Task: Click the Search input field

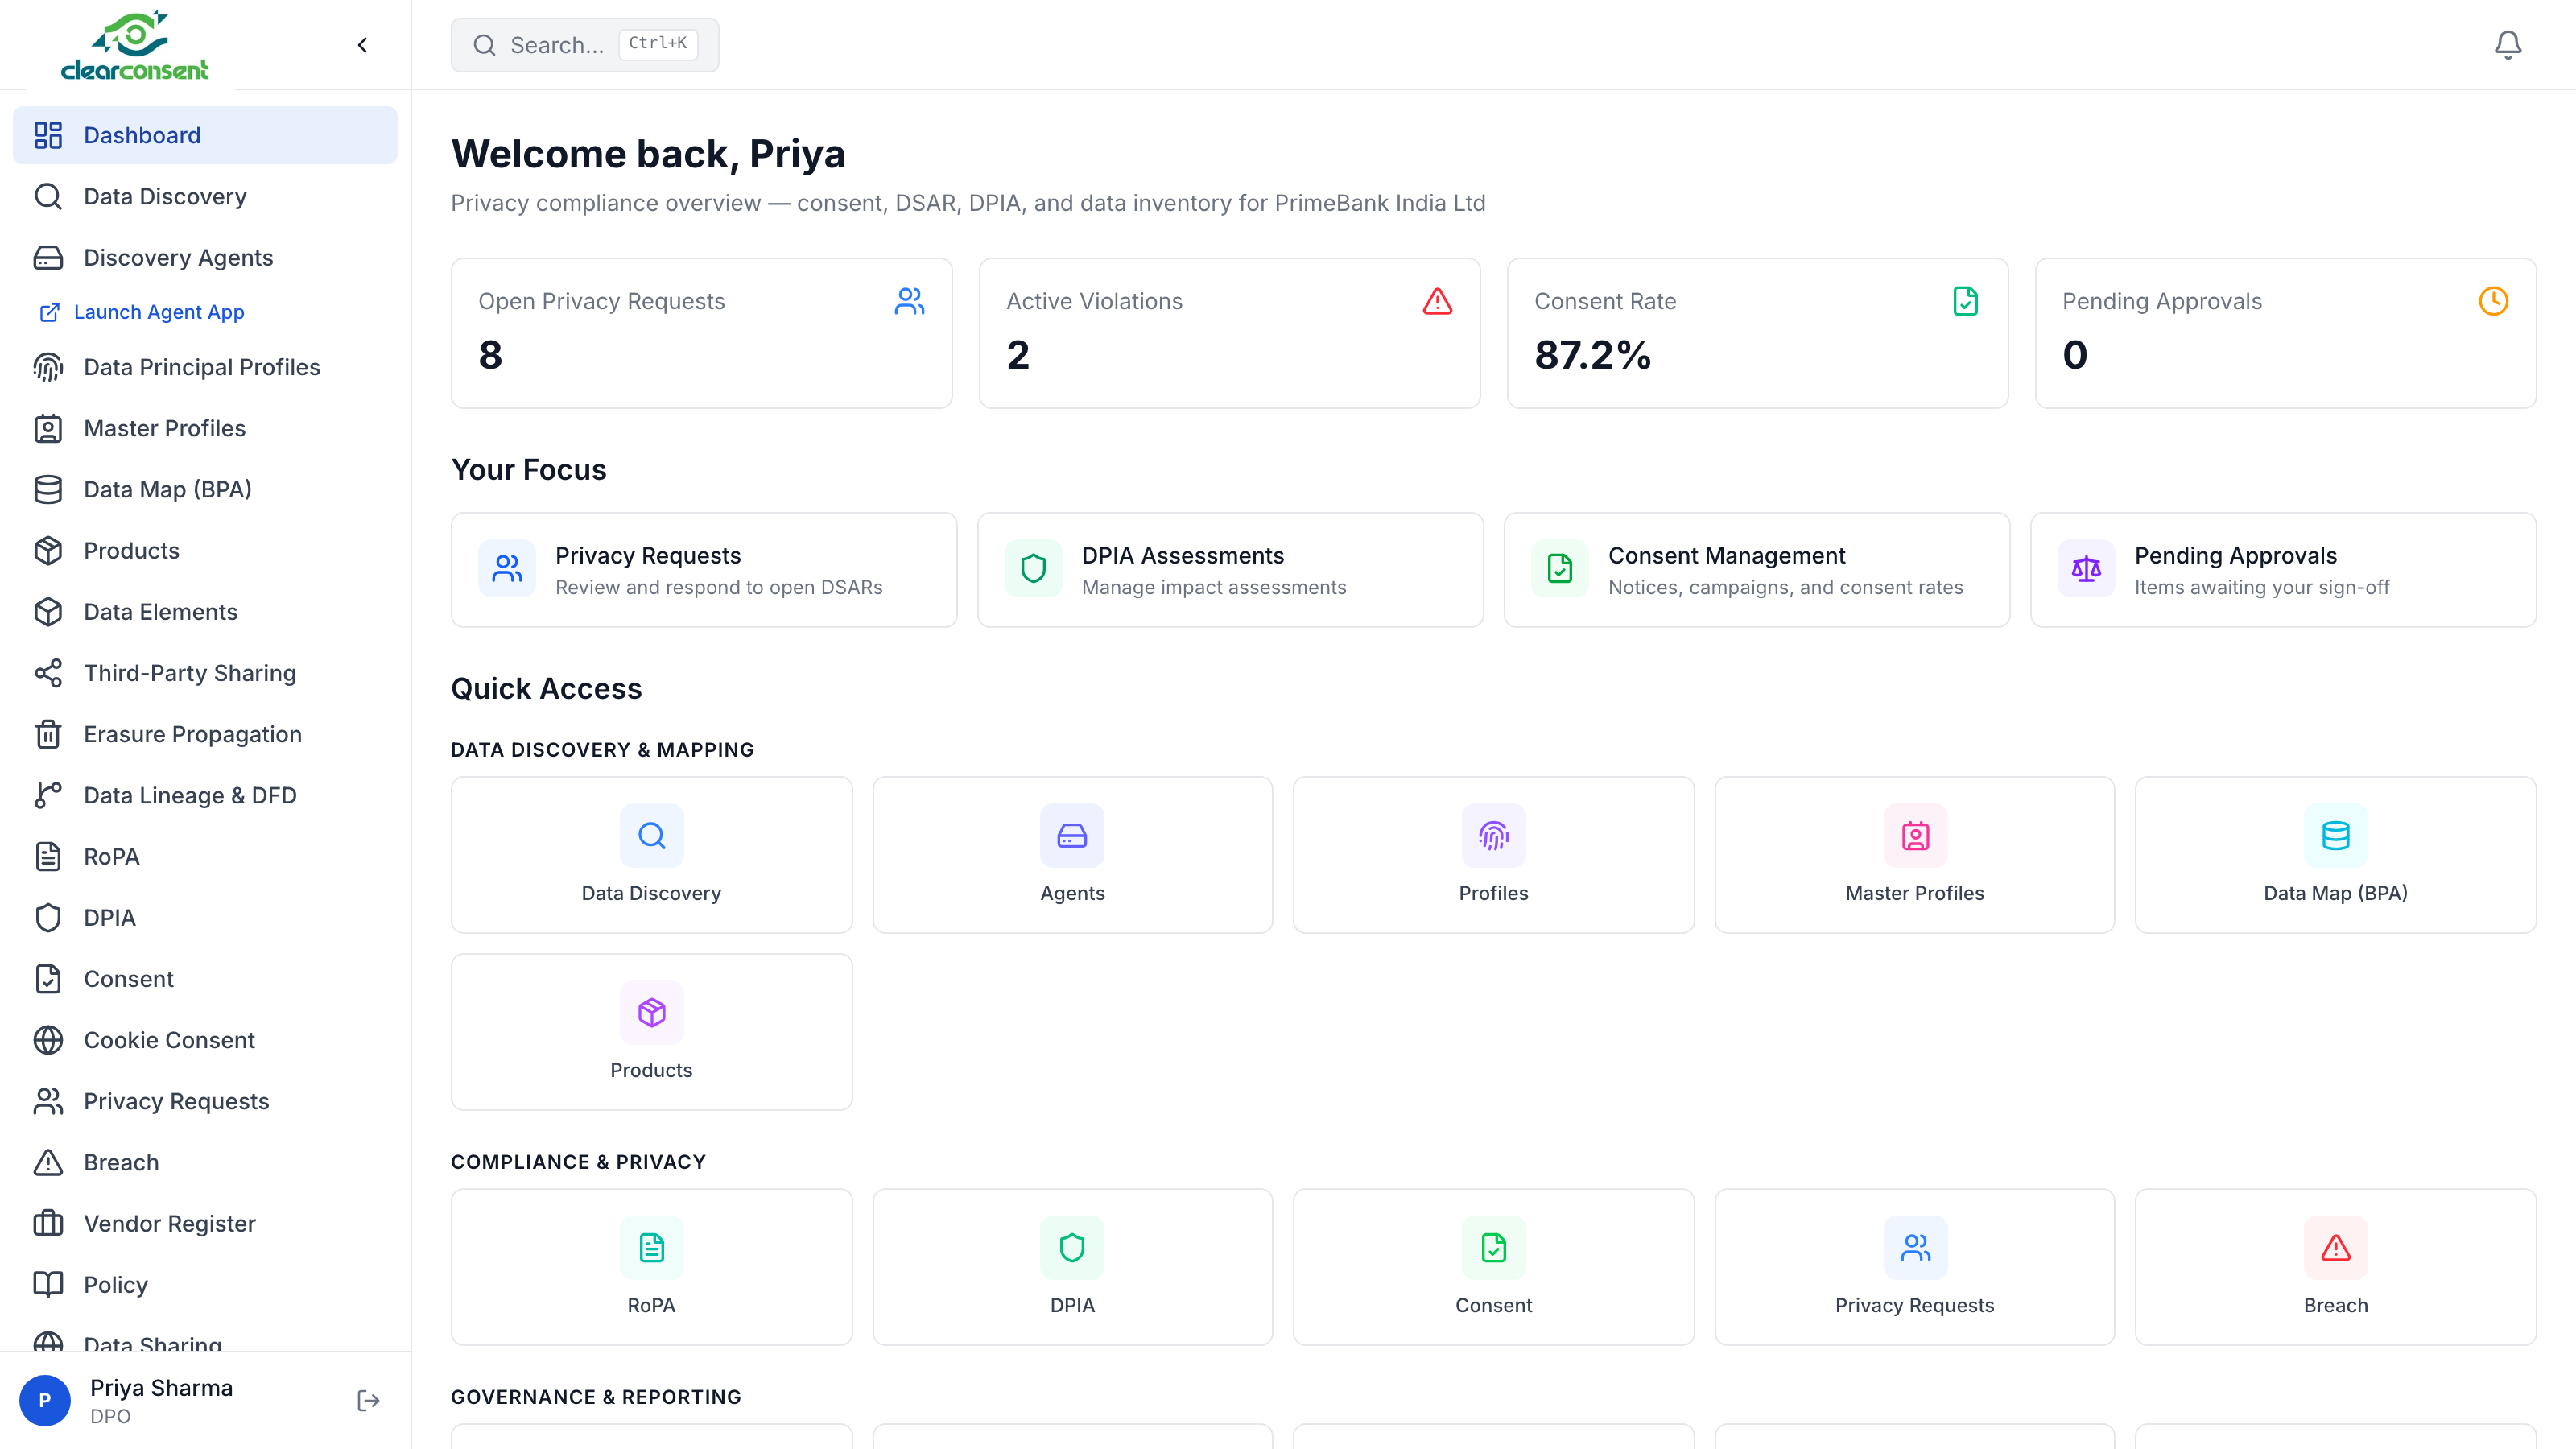Action: [x=584, y=45]
